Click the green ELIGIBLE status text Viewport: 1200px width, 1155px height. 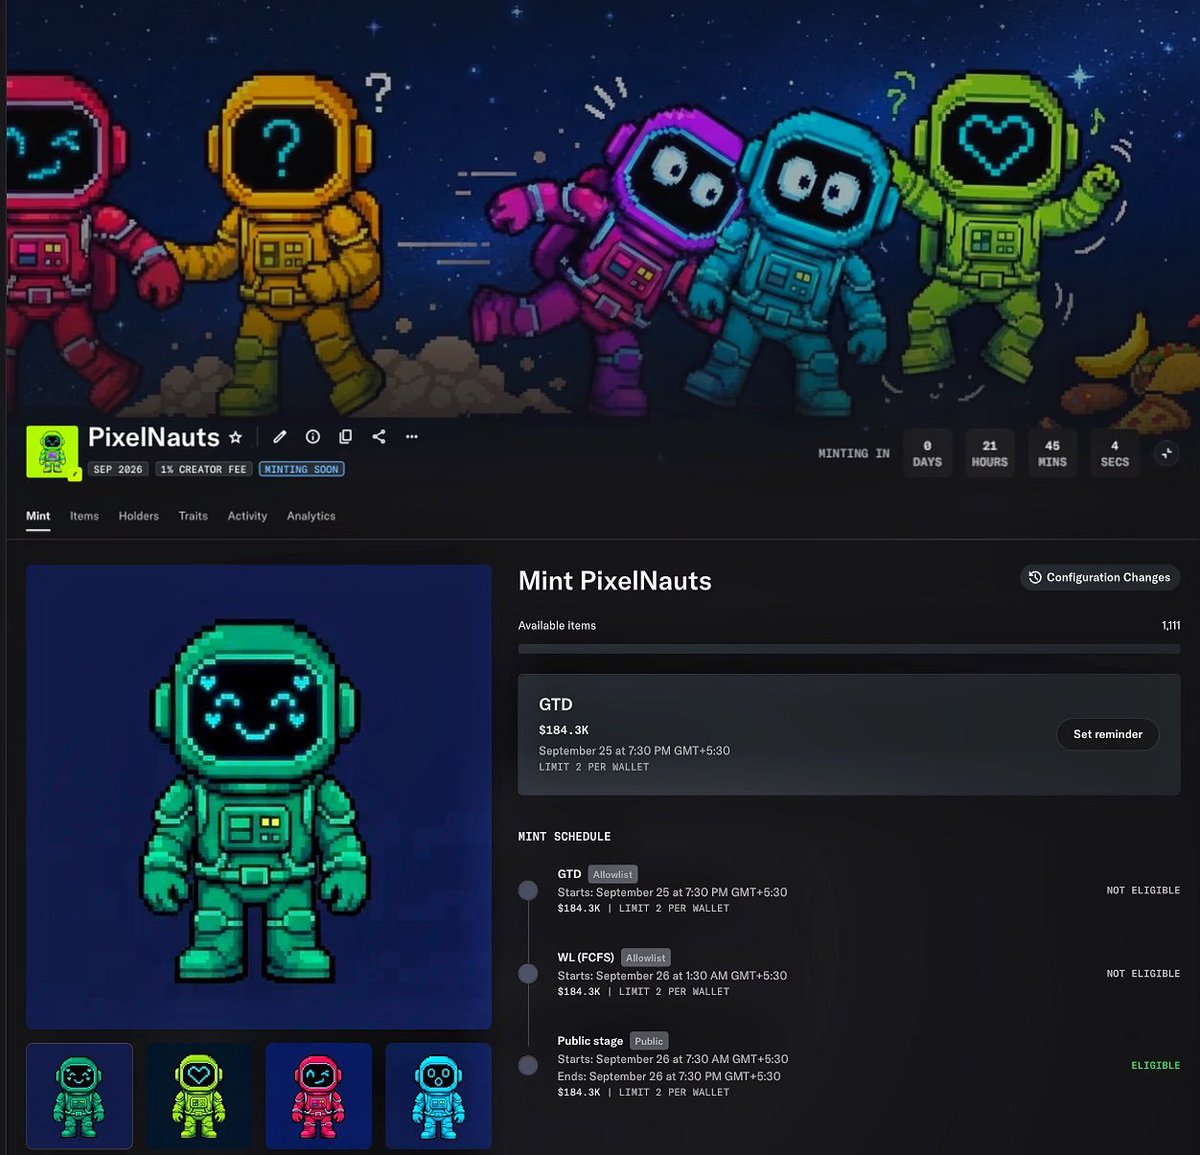(x=1156, y=1066)
